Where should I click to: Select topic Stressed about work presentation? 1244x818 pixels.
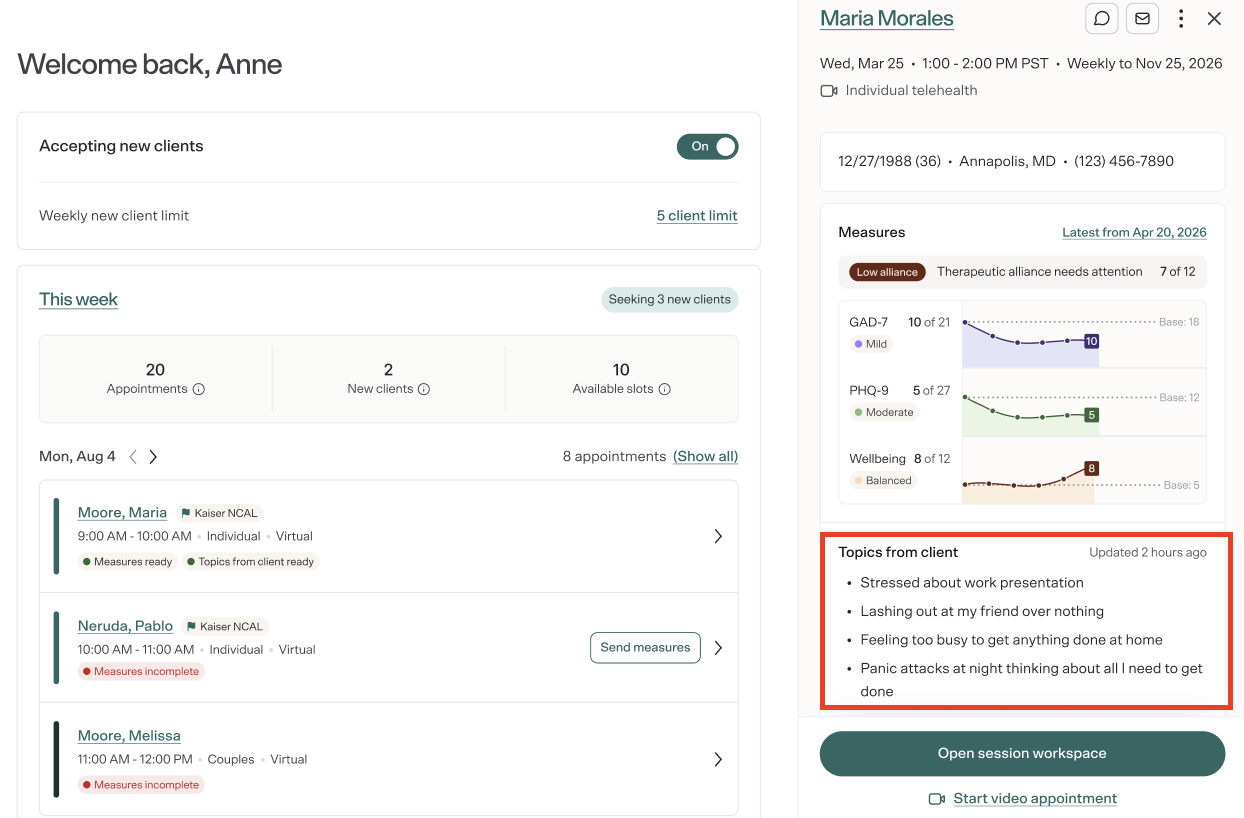click(972, 583)
